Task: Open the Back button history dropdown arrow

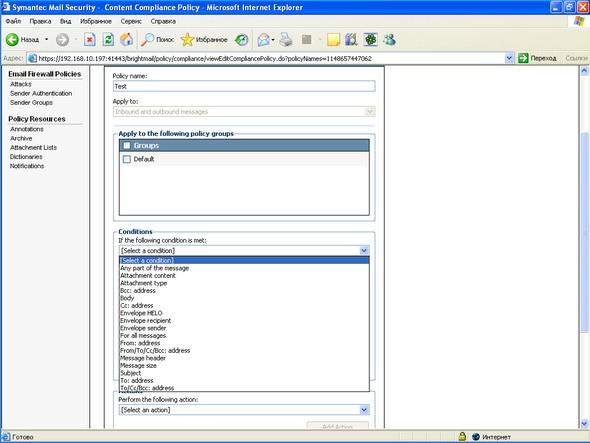Action: [x=47, y=40]
